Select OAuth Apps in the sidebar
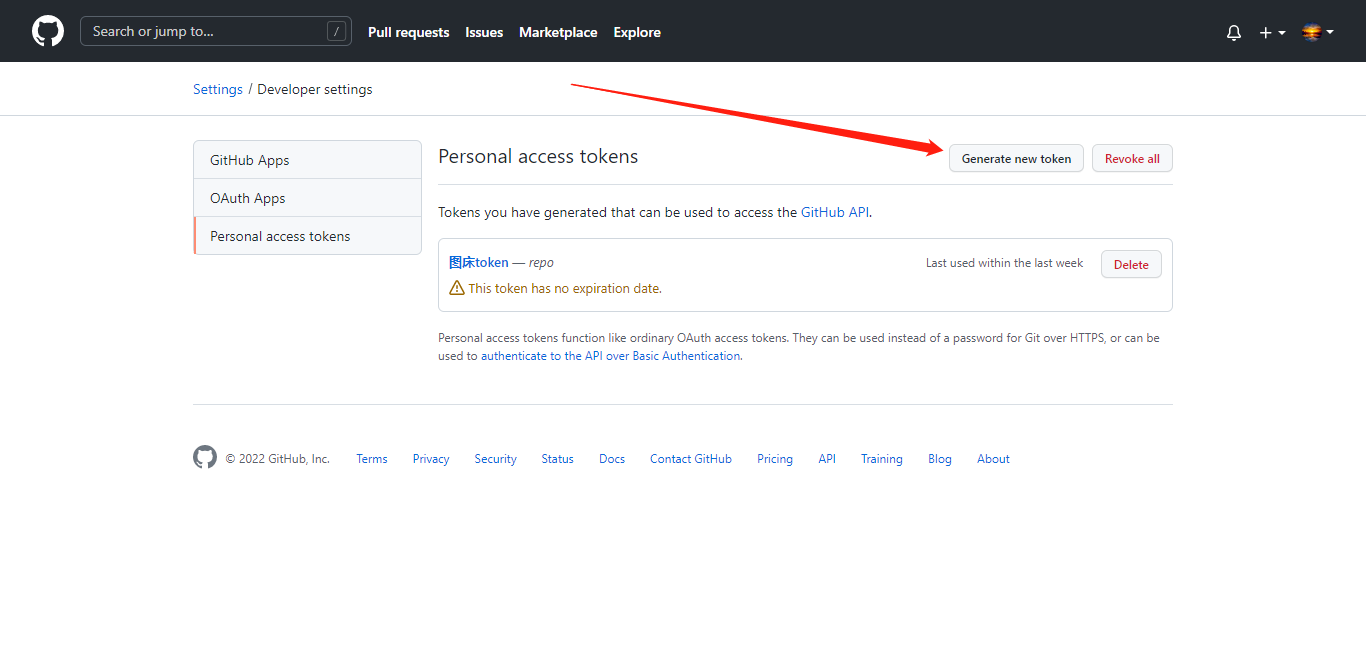1366x663 pixels. point(248,198)
